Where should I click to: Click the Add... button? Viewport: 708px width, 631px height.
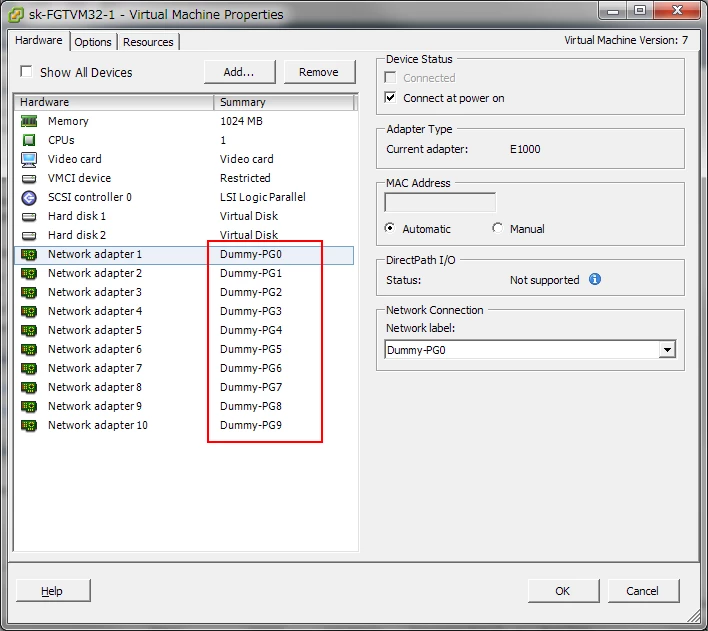point(239,72)
